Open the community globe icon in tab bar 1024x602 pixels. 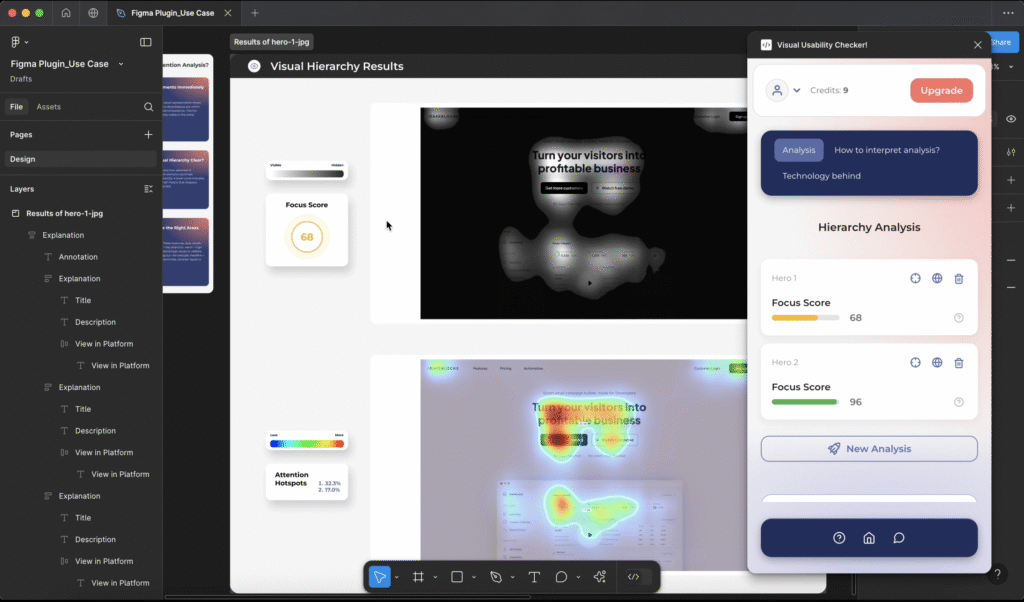(93, 13)
